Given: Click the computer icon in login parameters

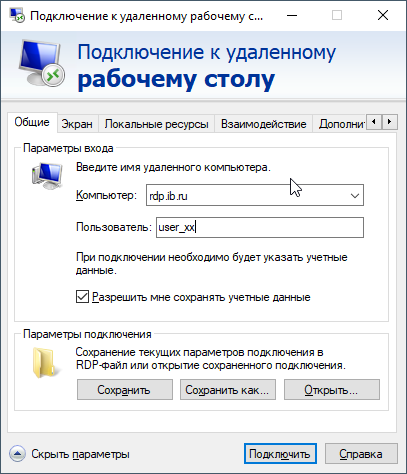Looking at the screenshot, I should pyautogui.click(x=47, y=176).
